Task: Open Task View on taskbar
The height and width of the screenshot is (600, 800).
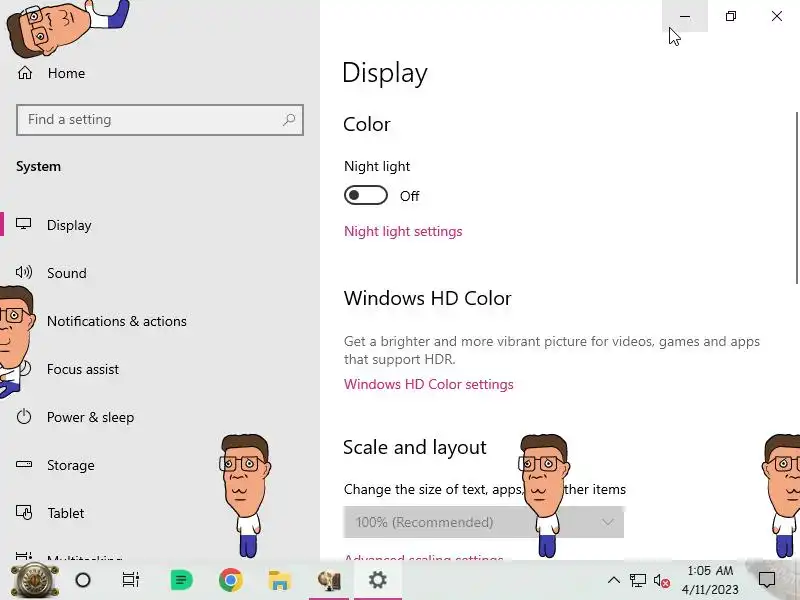Action: pos(131,580)
